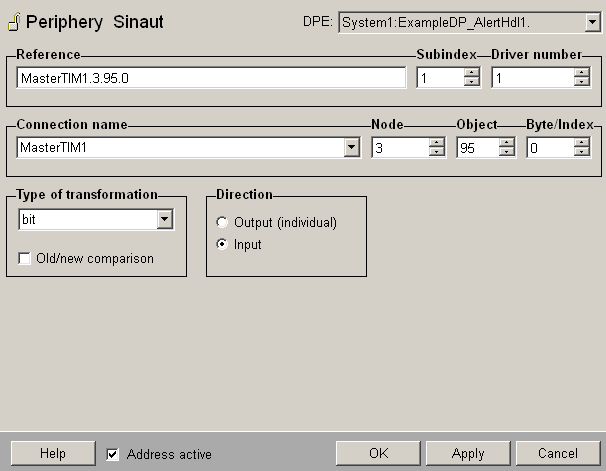Image resolution: width=606 pixels, height=471 pixels.
Task: Open Type of transformation dropdown
Action: pos(165,220)
